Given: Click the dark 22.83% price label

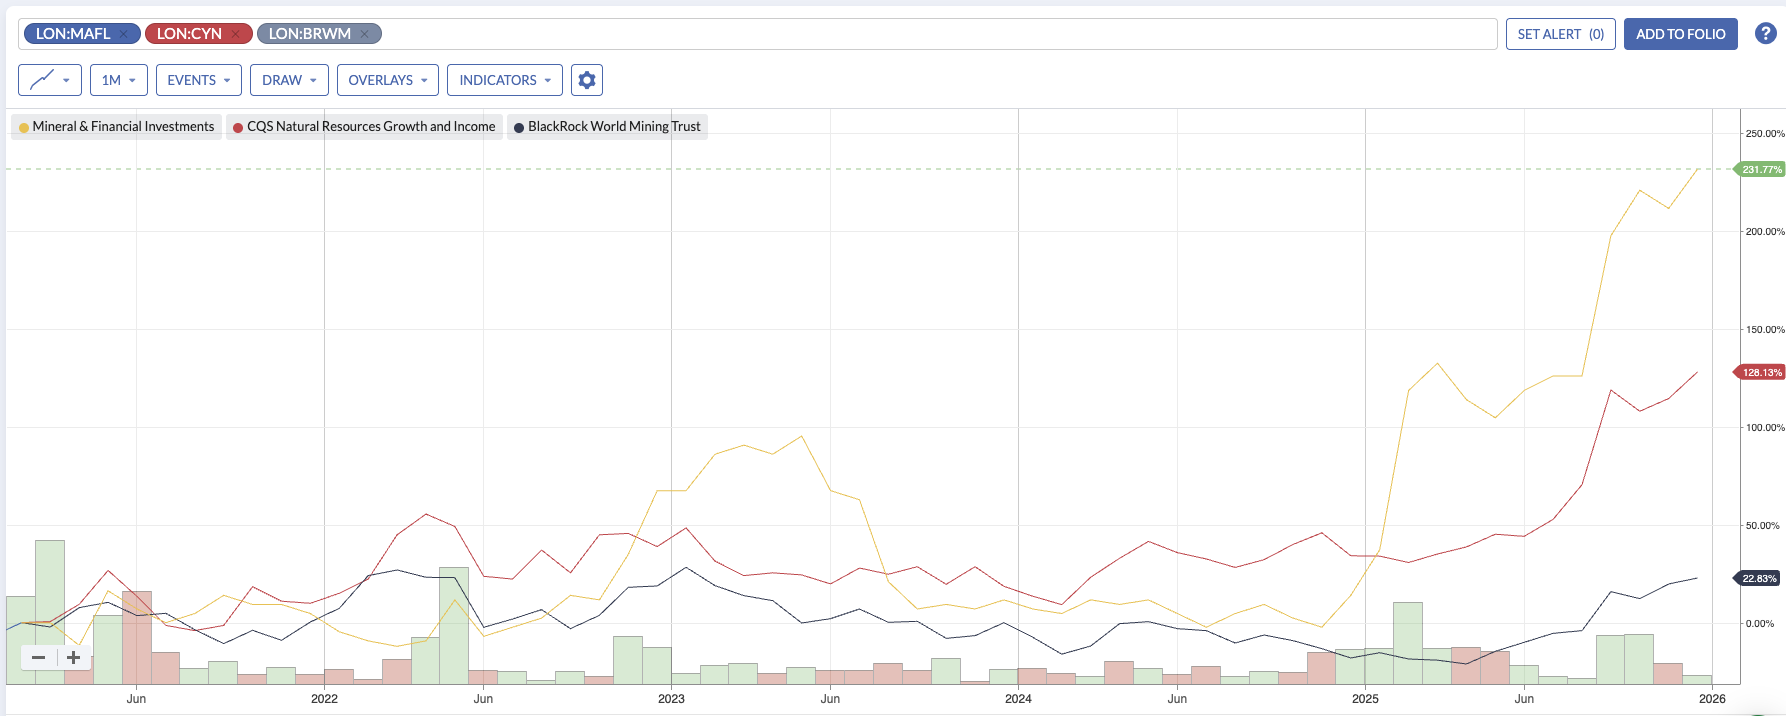Looking at the screenshot, I should pyautogui.click(x=1759, y=579).
